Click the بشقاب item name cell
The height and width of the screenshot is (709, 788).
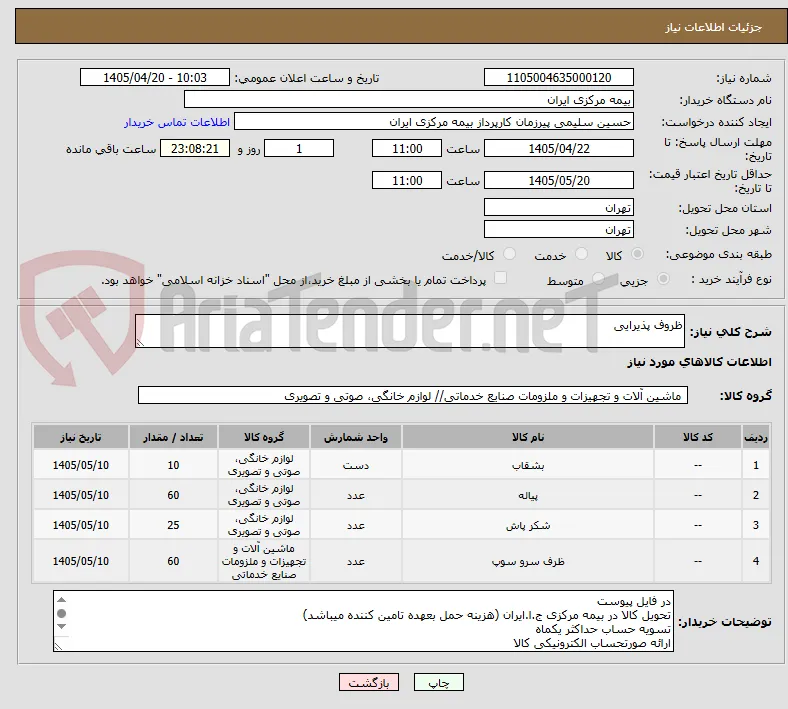pos(528,465)
